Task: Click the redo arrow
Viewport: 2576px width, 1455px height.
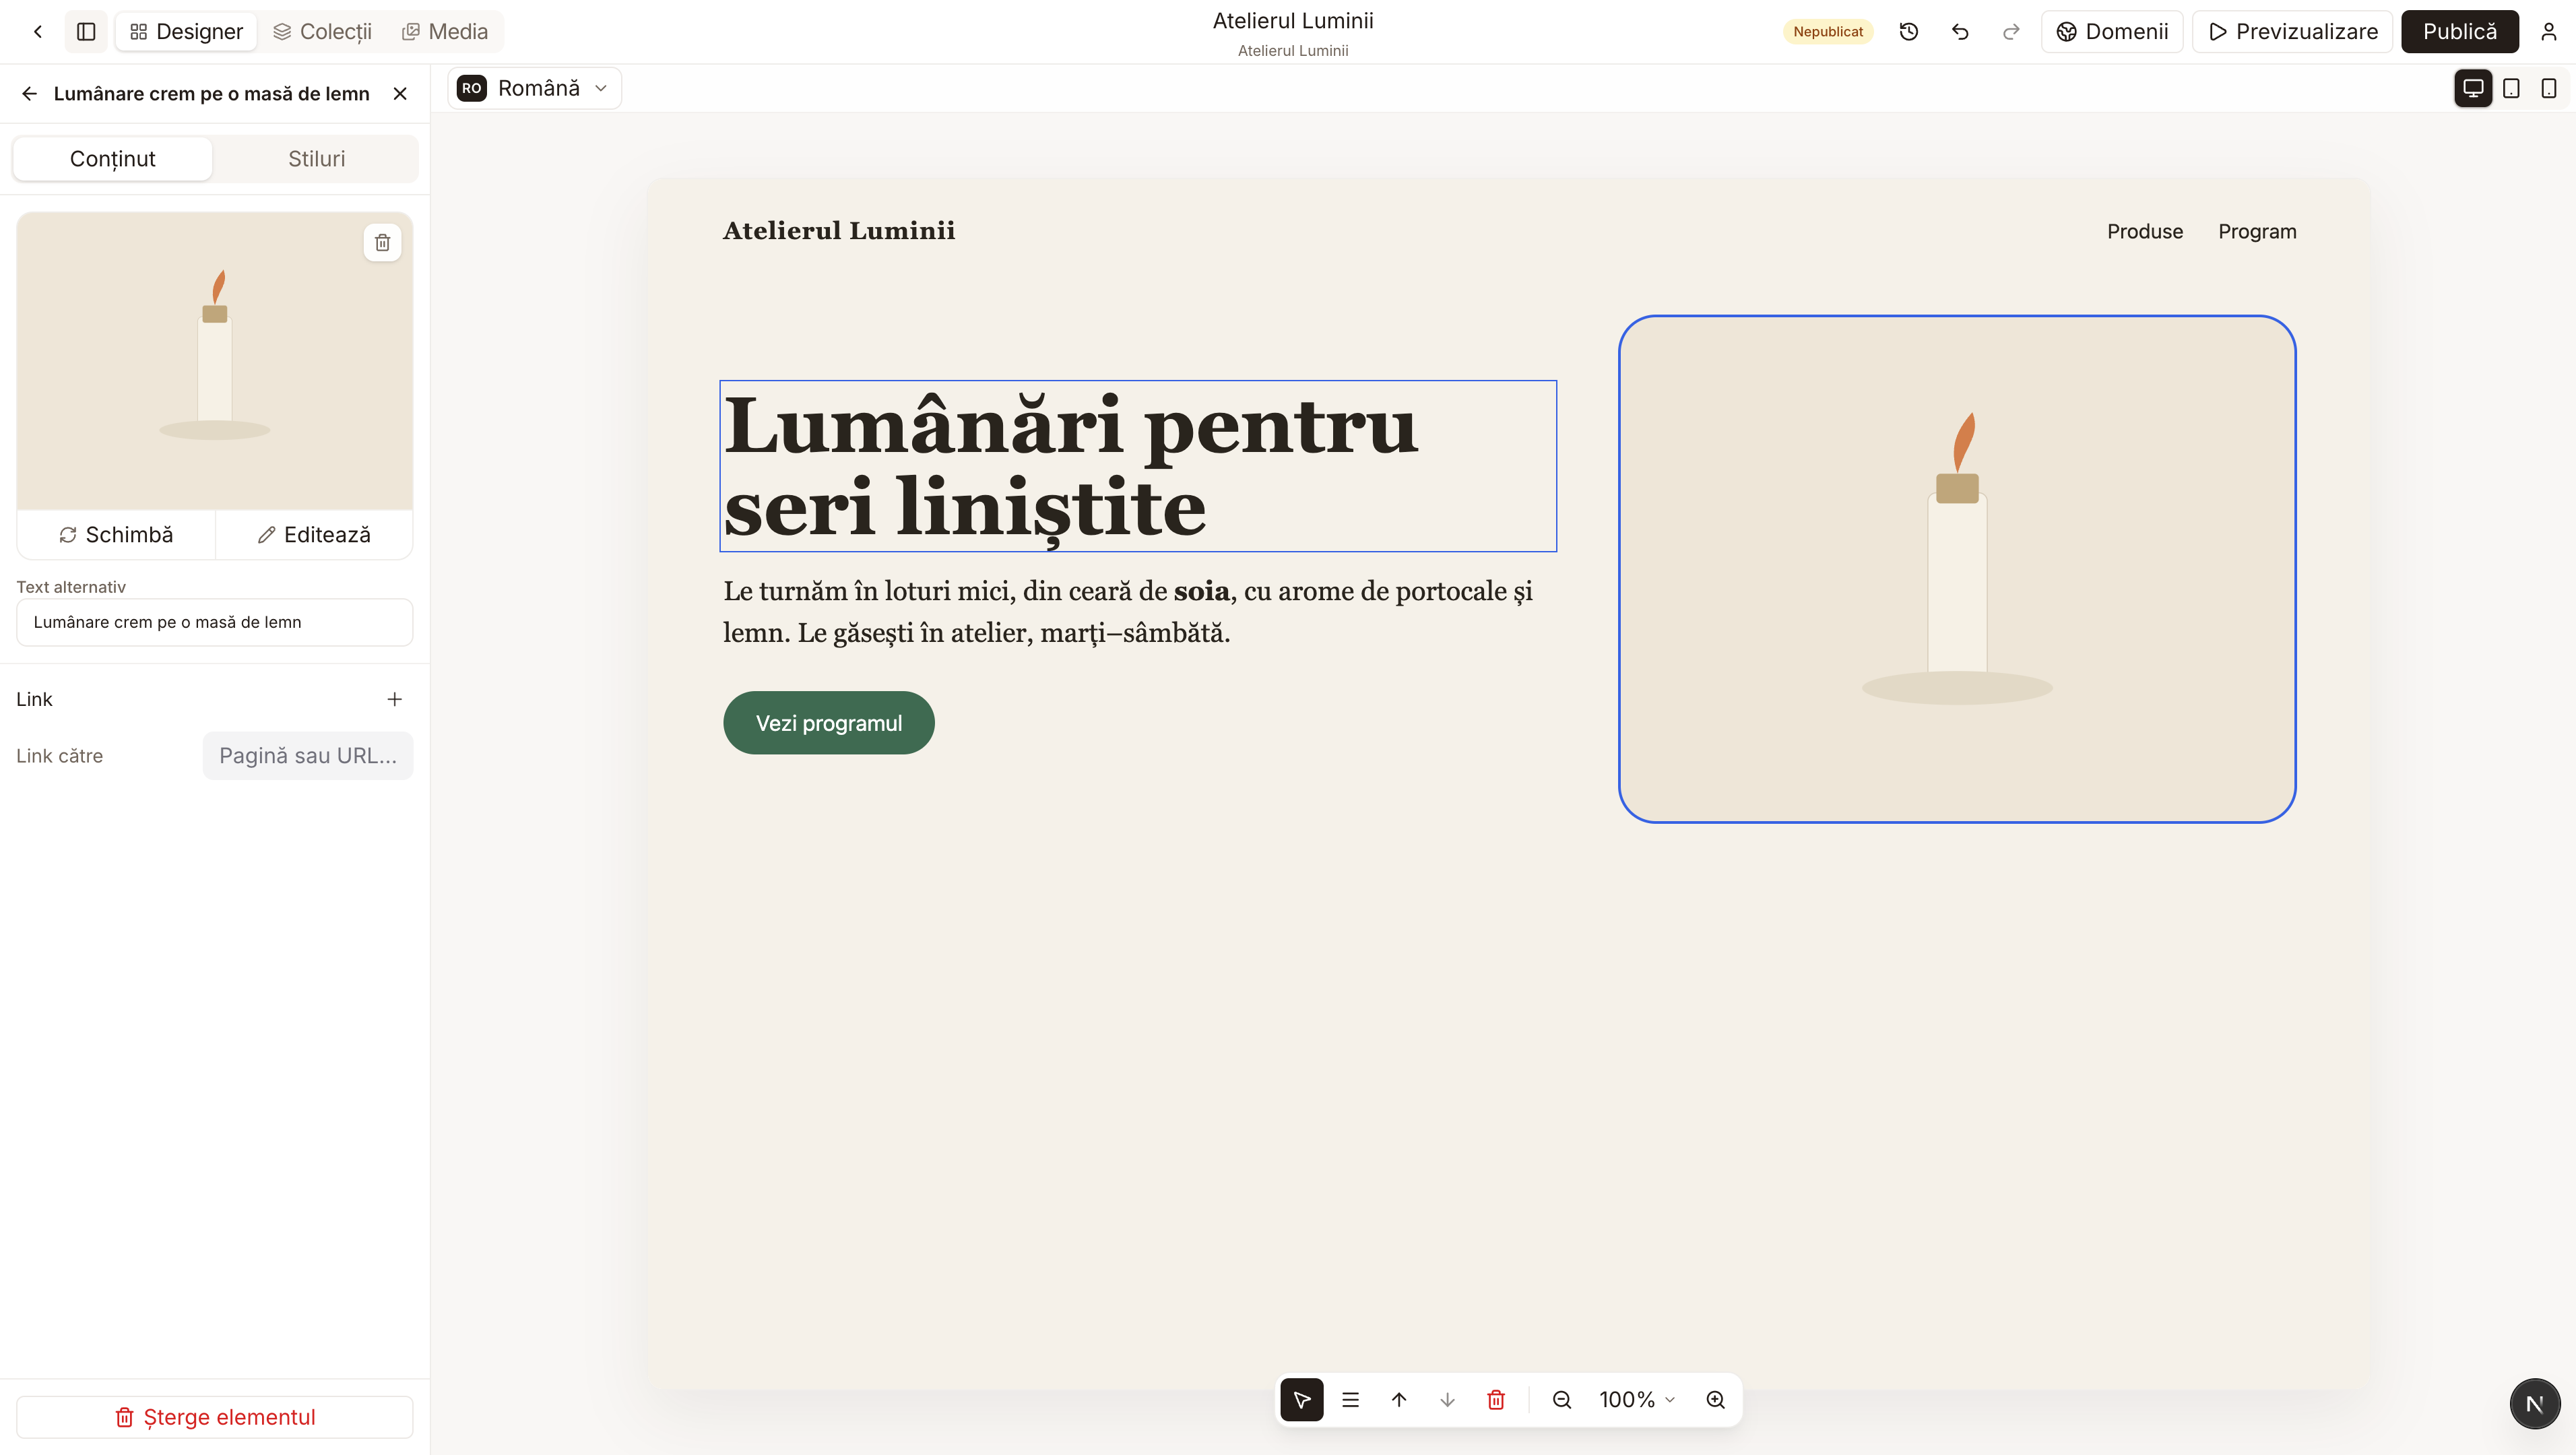Action: [x=2011, y=32]
